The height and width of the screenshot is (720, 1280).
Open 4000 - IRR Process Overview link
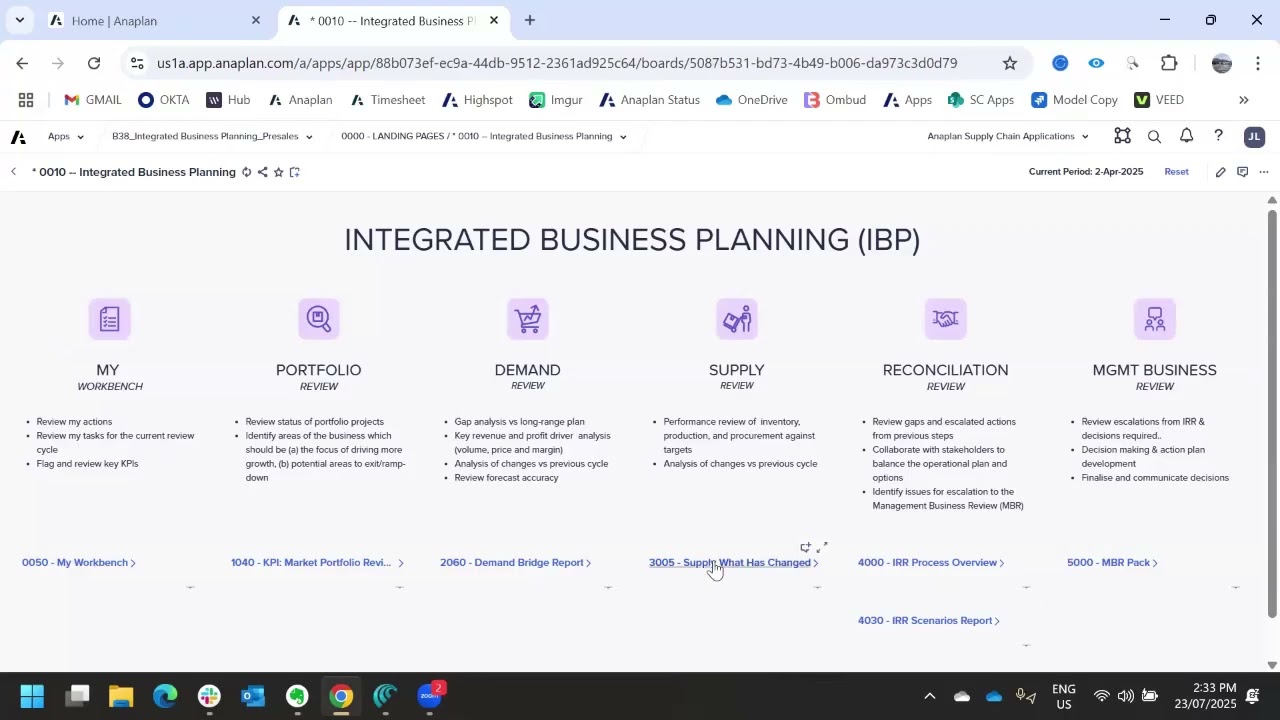click(x=931, y=563)
